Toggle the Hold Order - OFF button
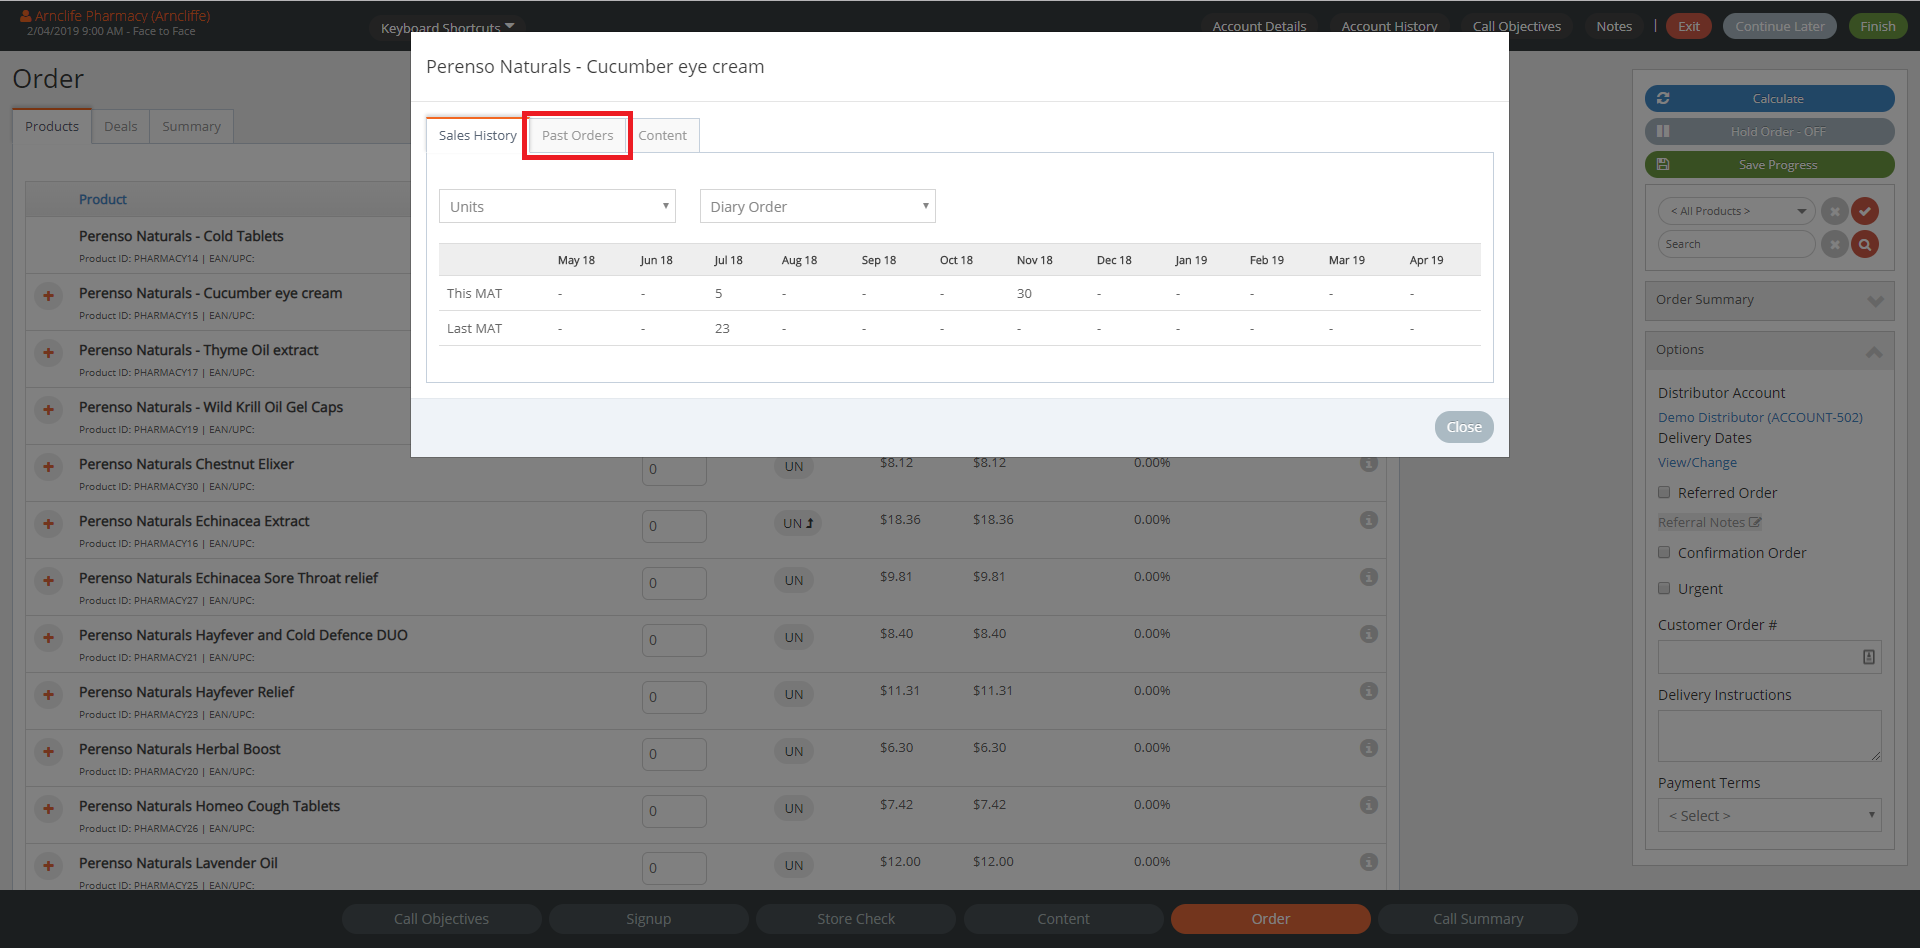Viewport: 1920px width, 948px height. tap(1769, 131)
